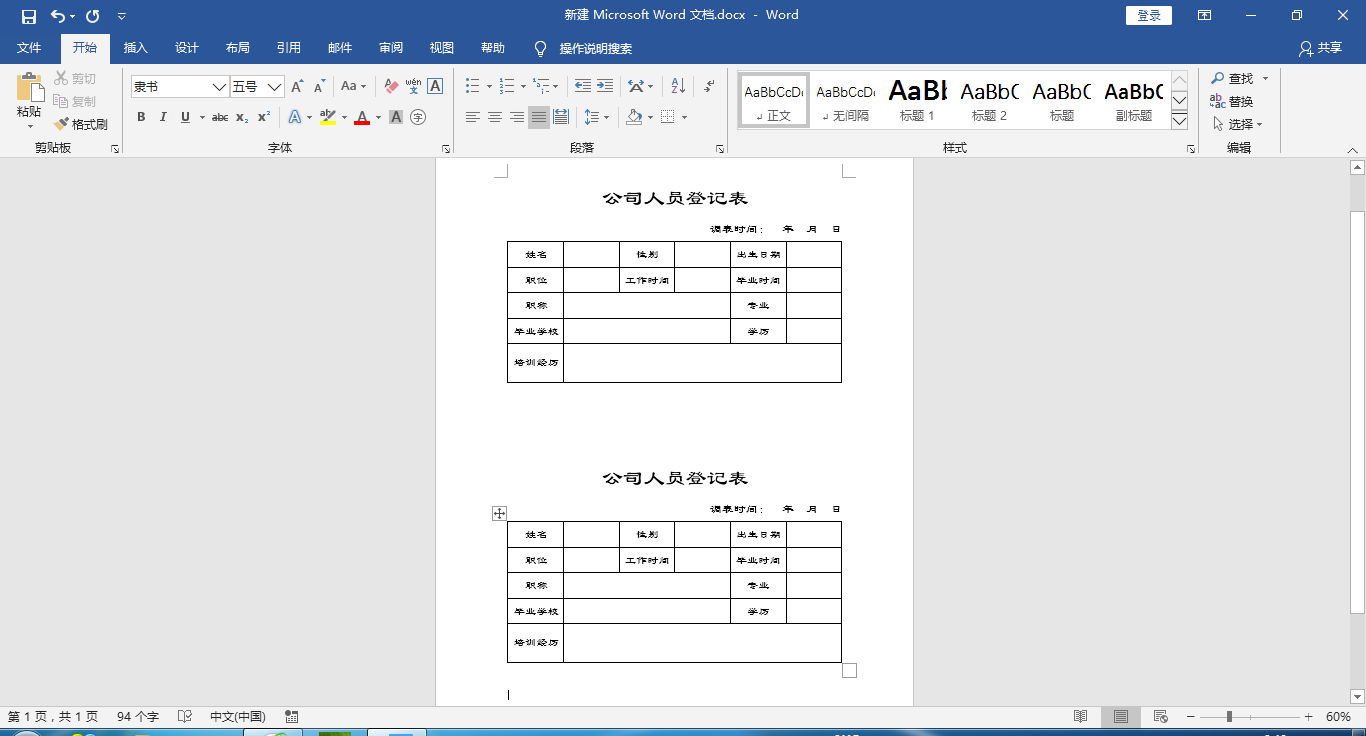The width and height of the screenshot is (1366, 736).
Task: Click Clear Formatting eraser icon
Action: 391,87
